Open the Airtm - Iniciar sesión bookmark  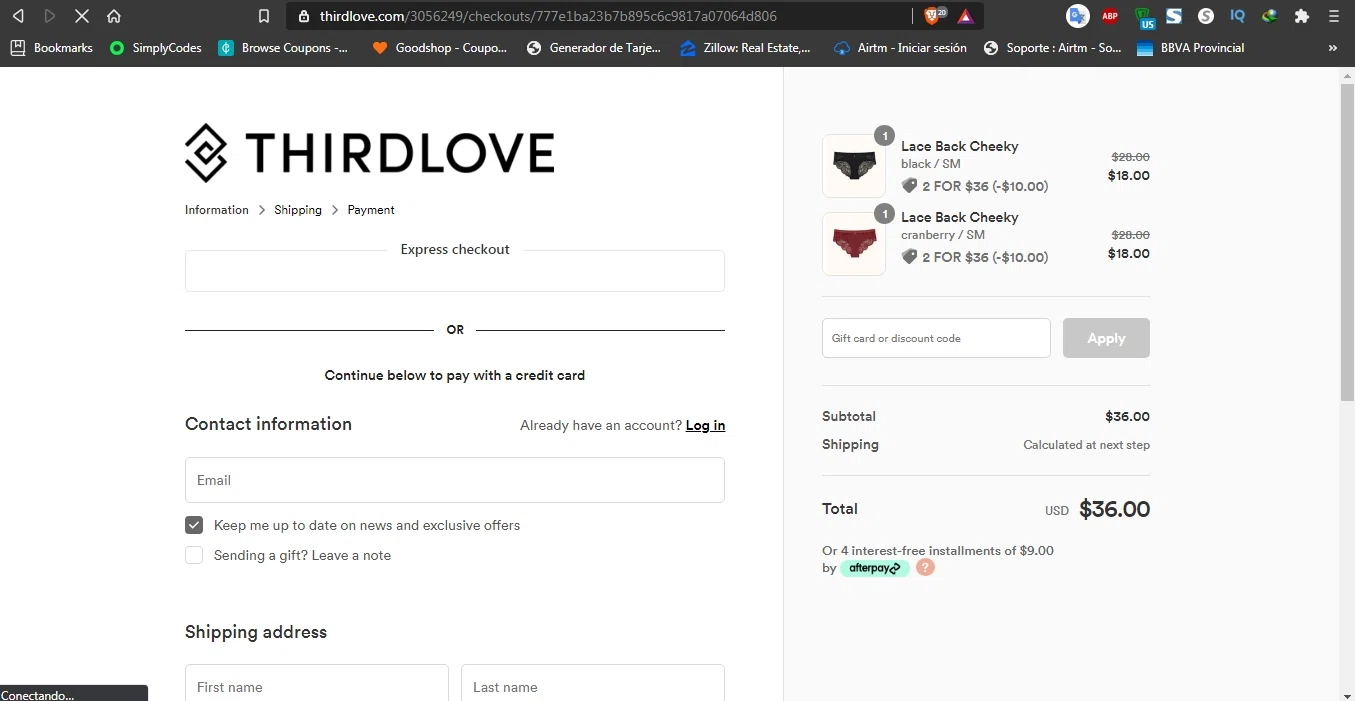coord(900,47)
